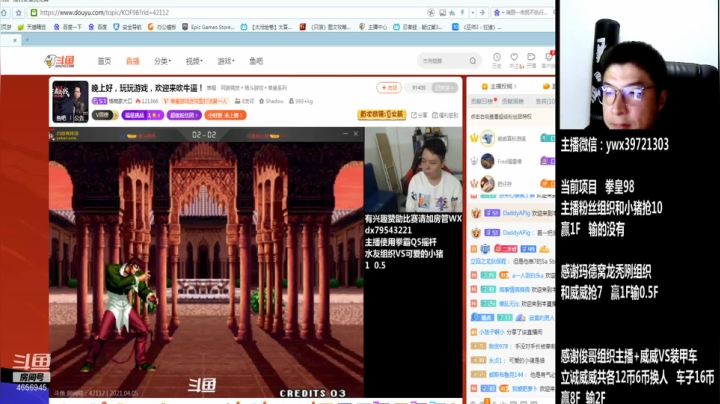This screenshot has height=404, width=720.
Task: Click first ranked user crown avatar
Action: [487, 138]
